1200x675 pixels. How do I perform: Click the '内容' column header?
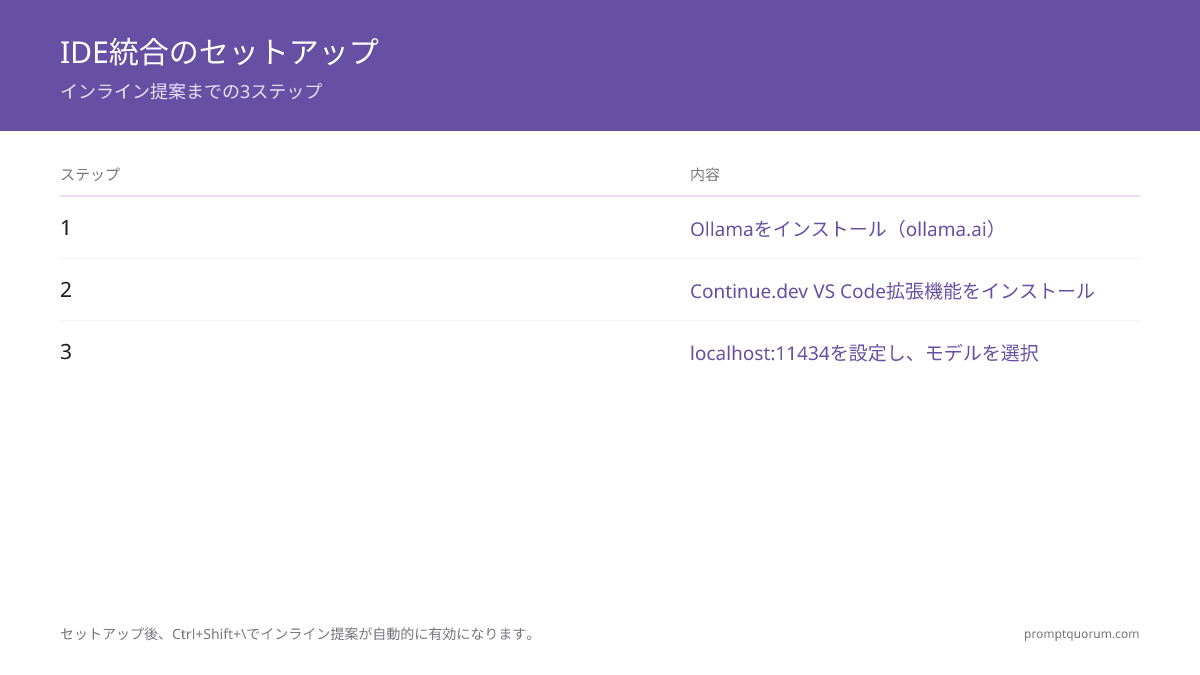(705, 174)
